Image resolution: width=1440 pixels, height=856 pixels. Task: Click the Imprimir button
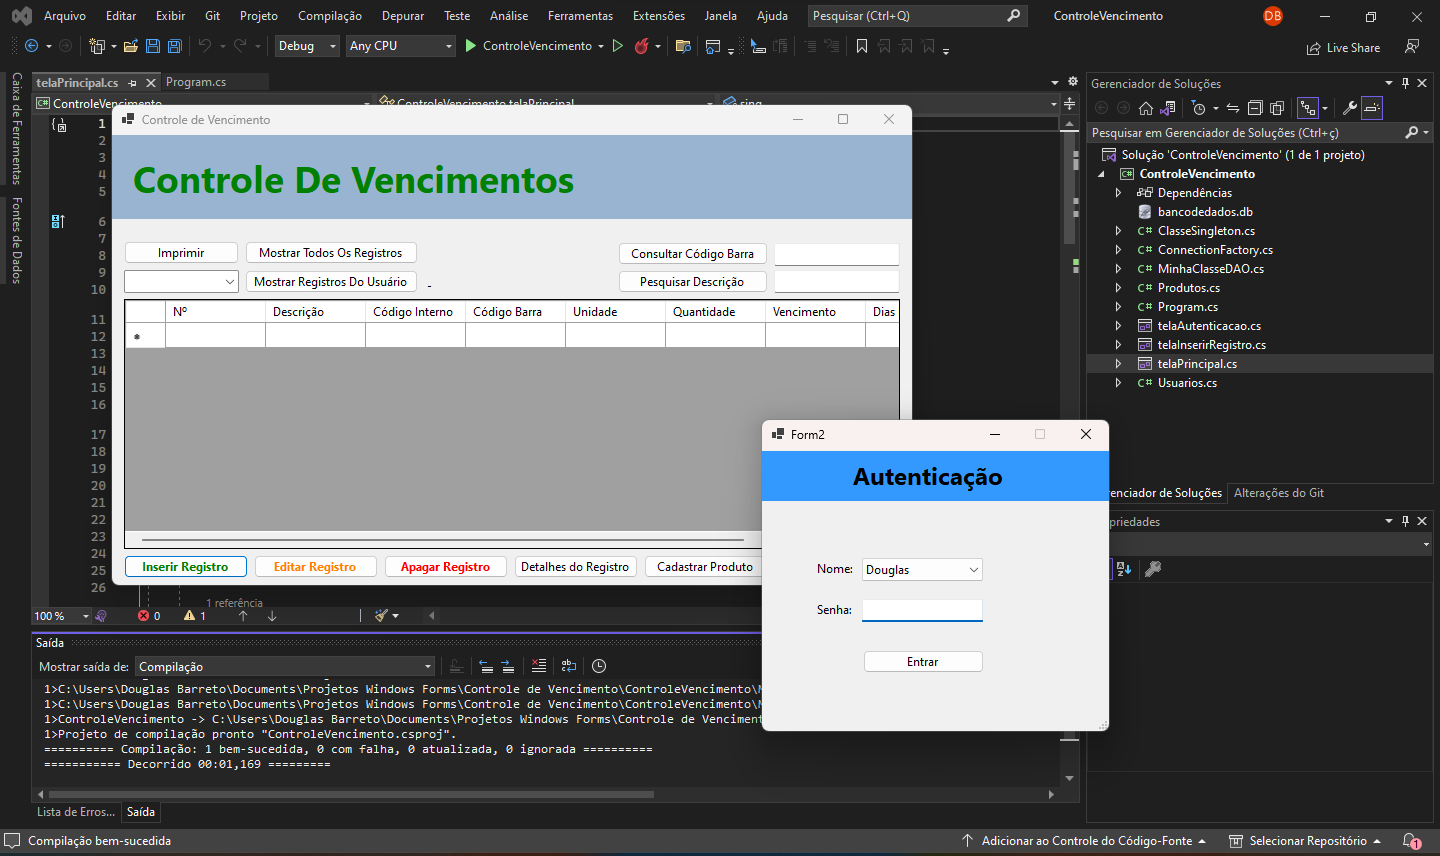(181, 253)
